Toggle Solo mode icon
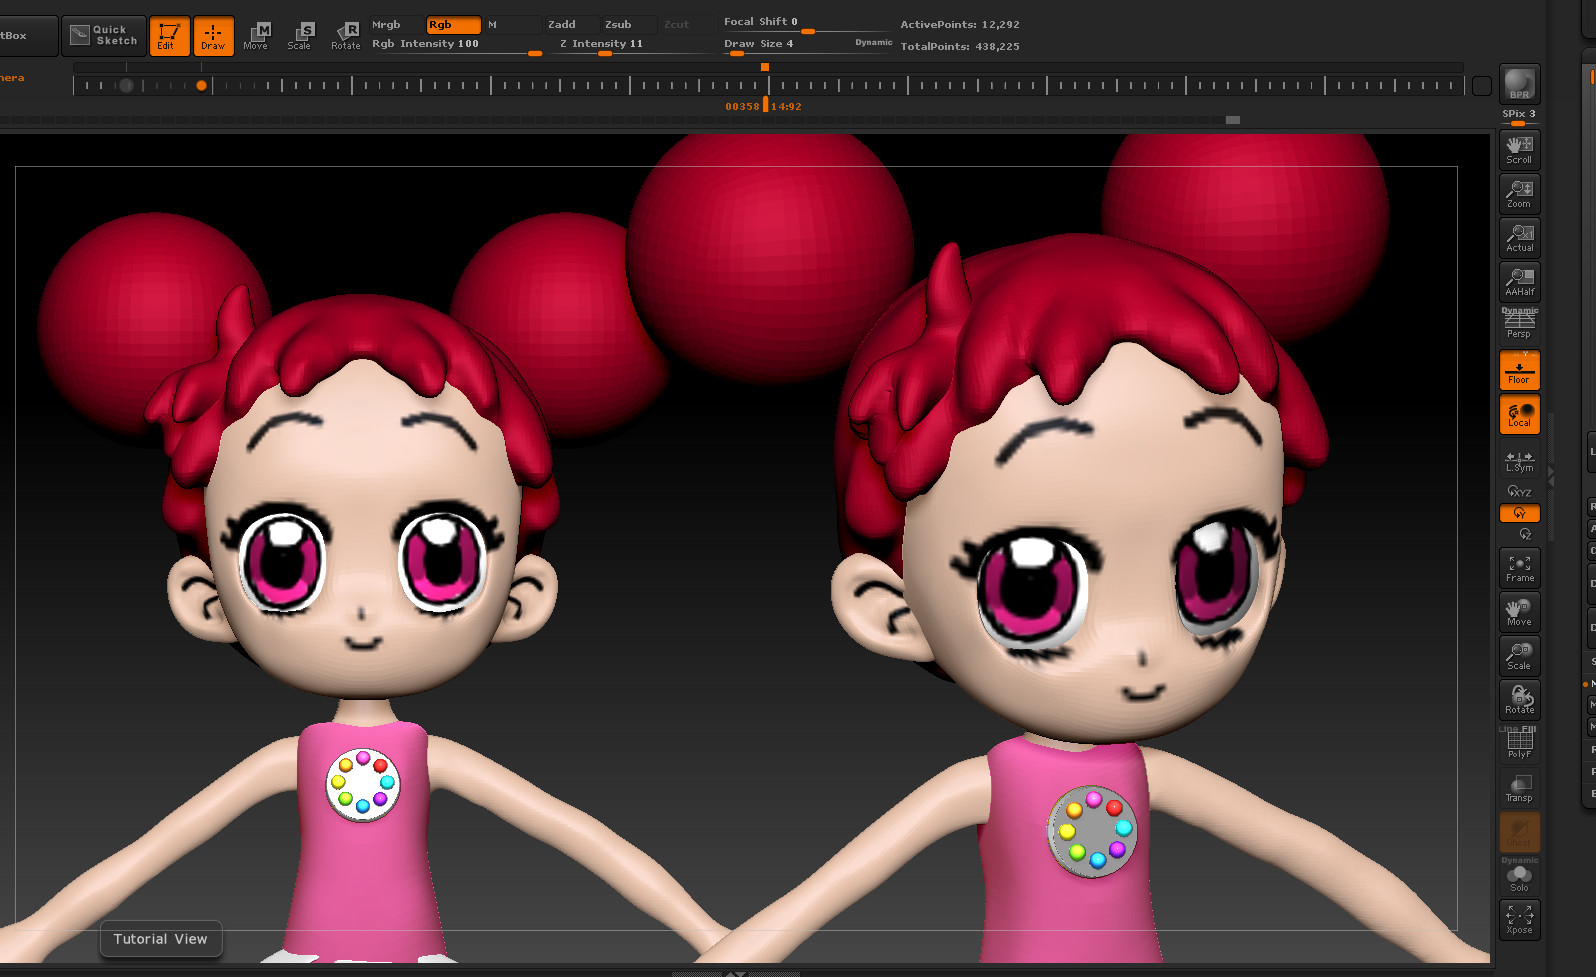 tap(1519, 877)
